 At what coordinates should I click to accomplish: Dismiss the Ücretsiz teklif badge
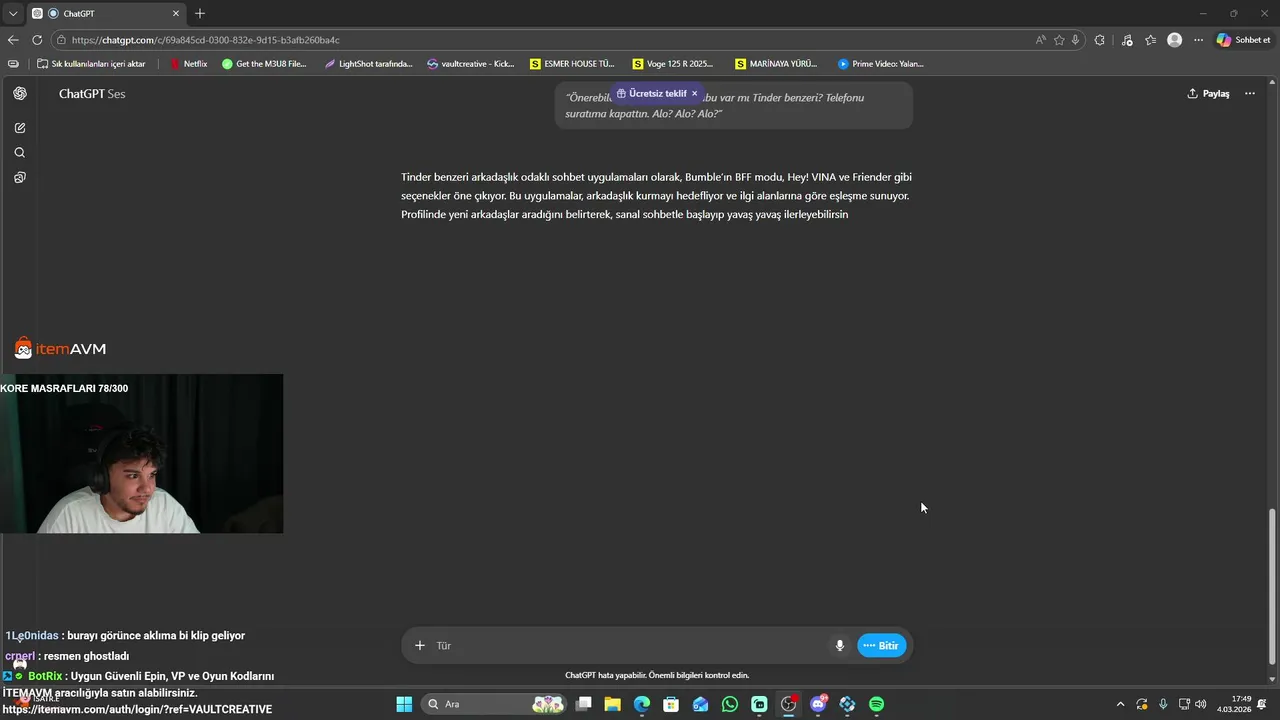(695, 93)
